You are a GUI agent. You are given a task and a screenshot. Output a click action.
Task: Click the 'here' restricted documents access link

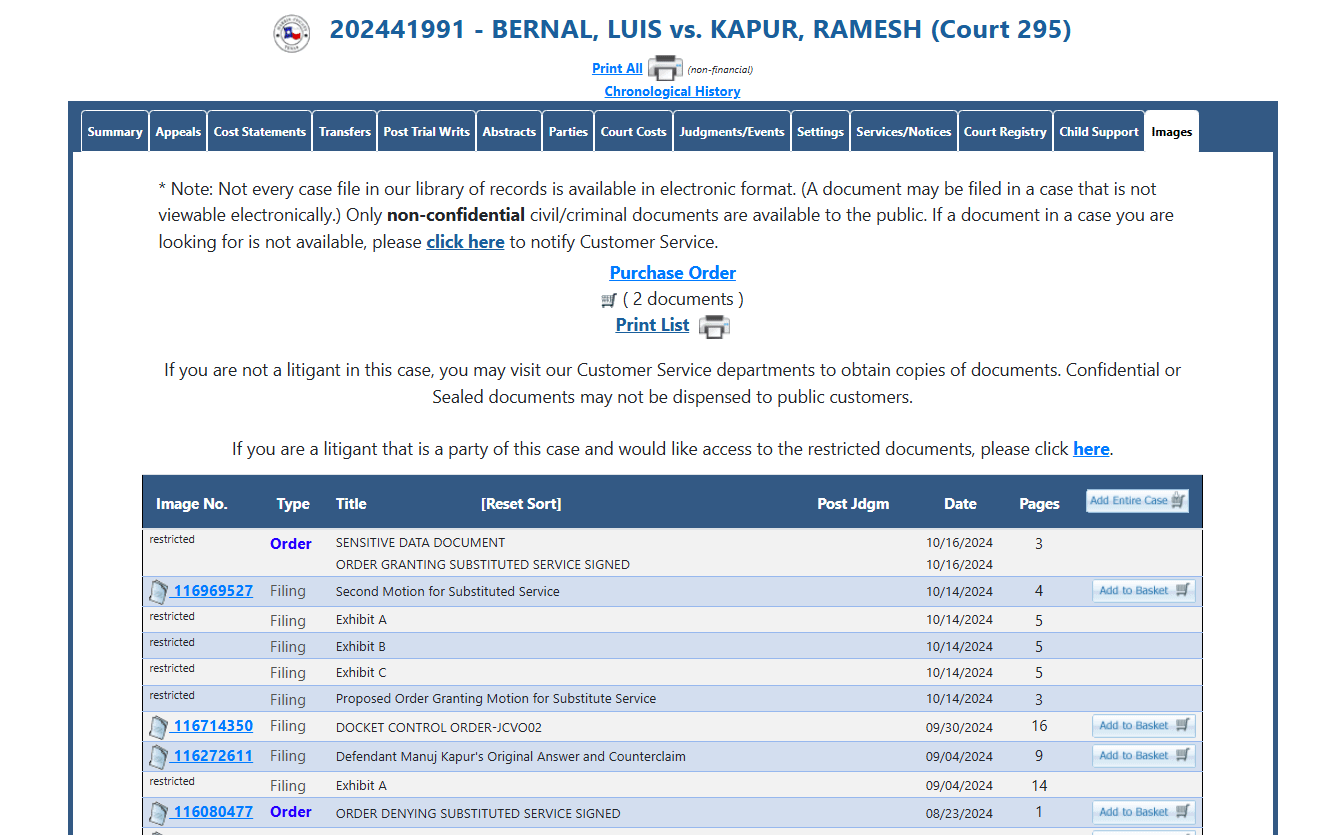(1091, 449)
